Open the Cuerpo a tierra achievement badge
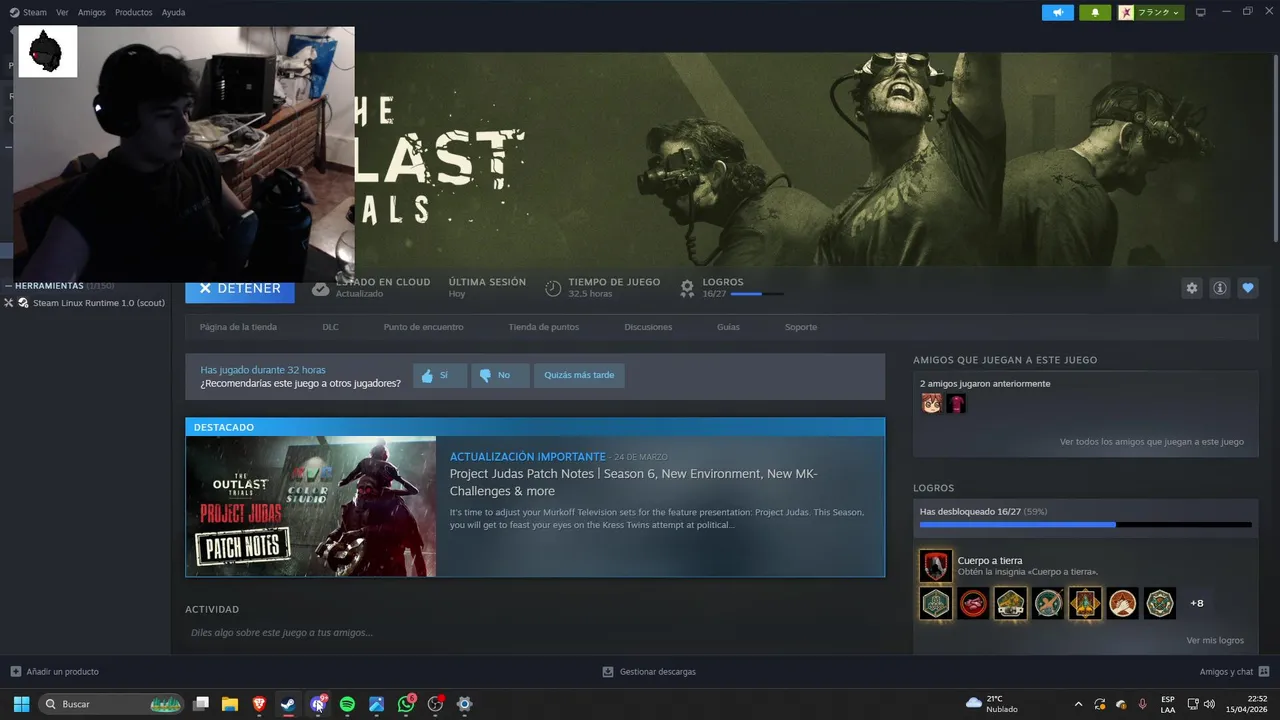 point(936,566)
